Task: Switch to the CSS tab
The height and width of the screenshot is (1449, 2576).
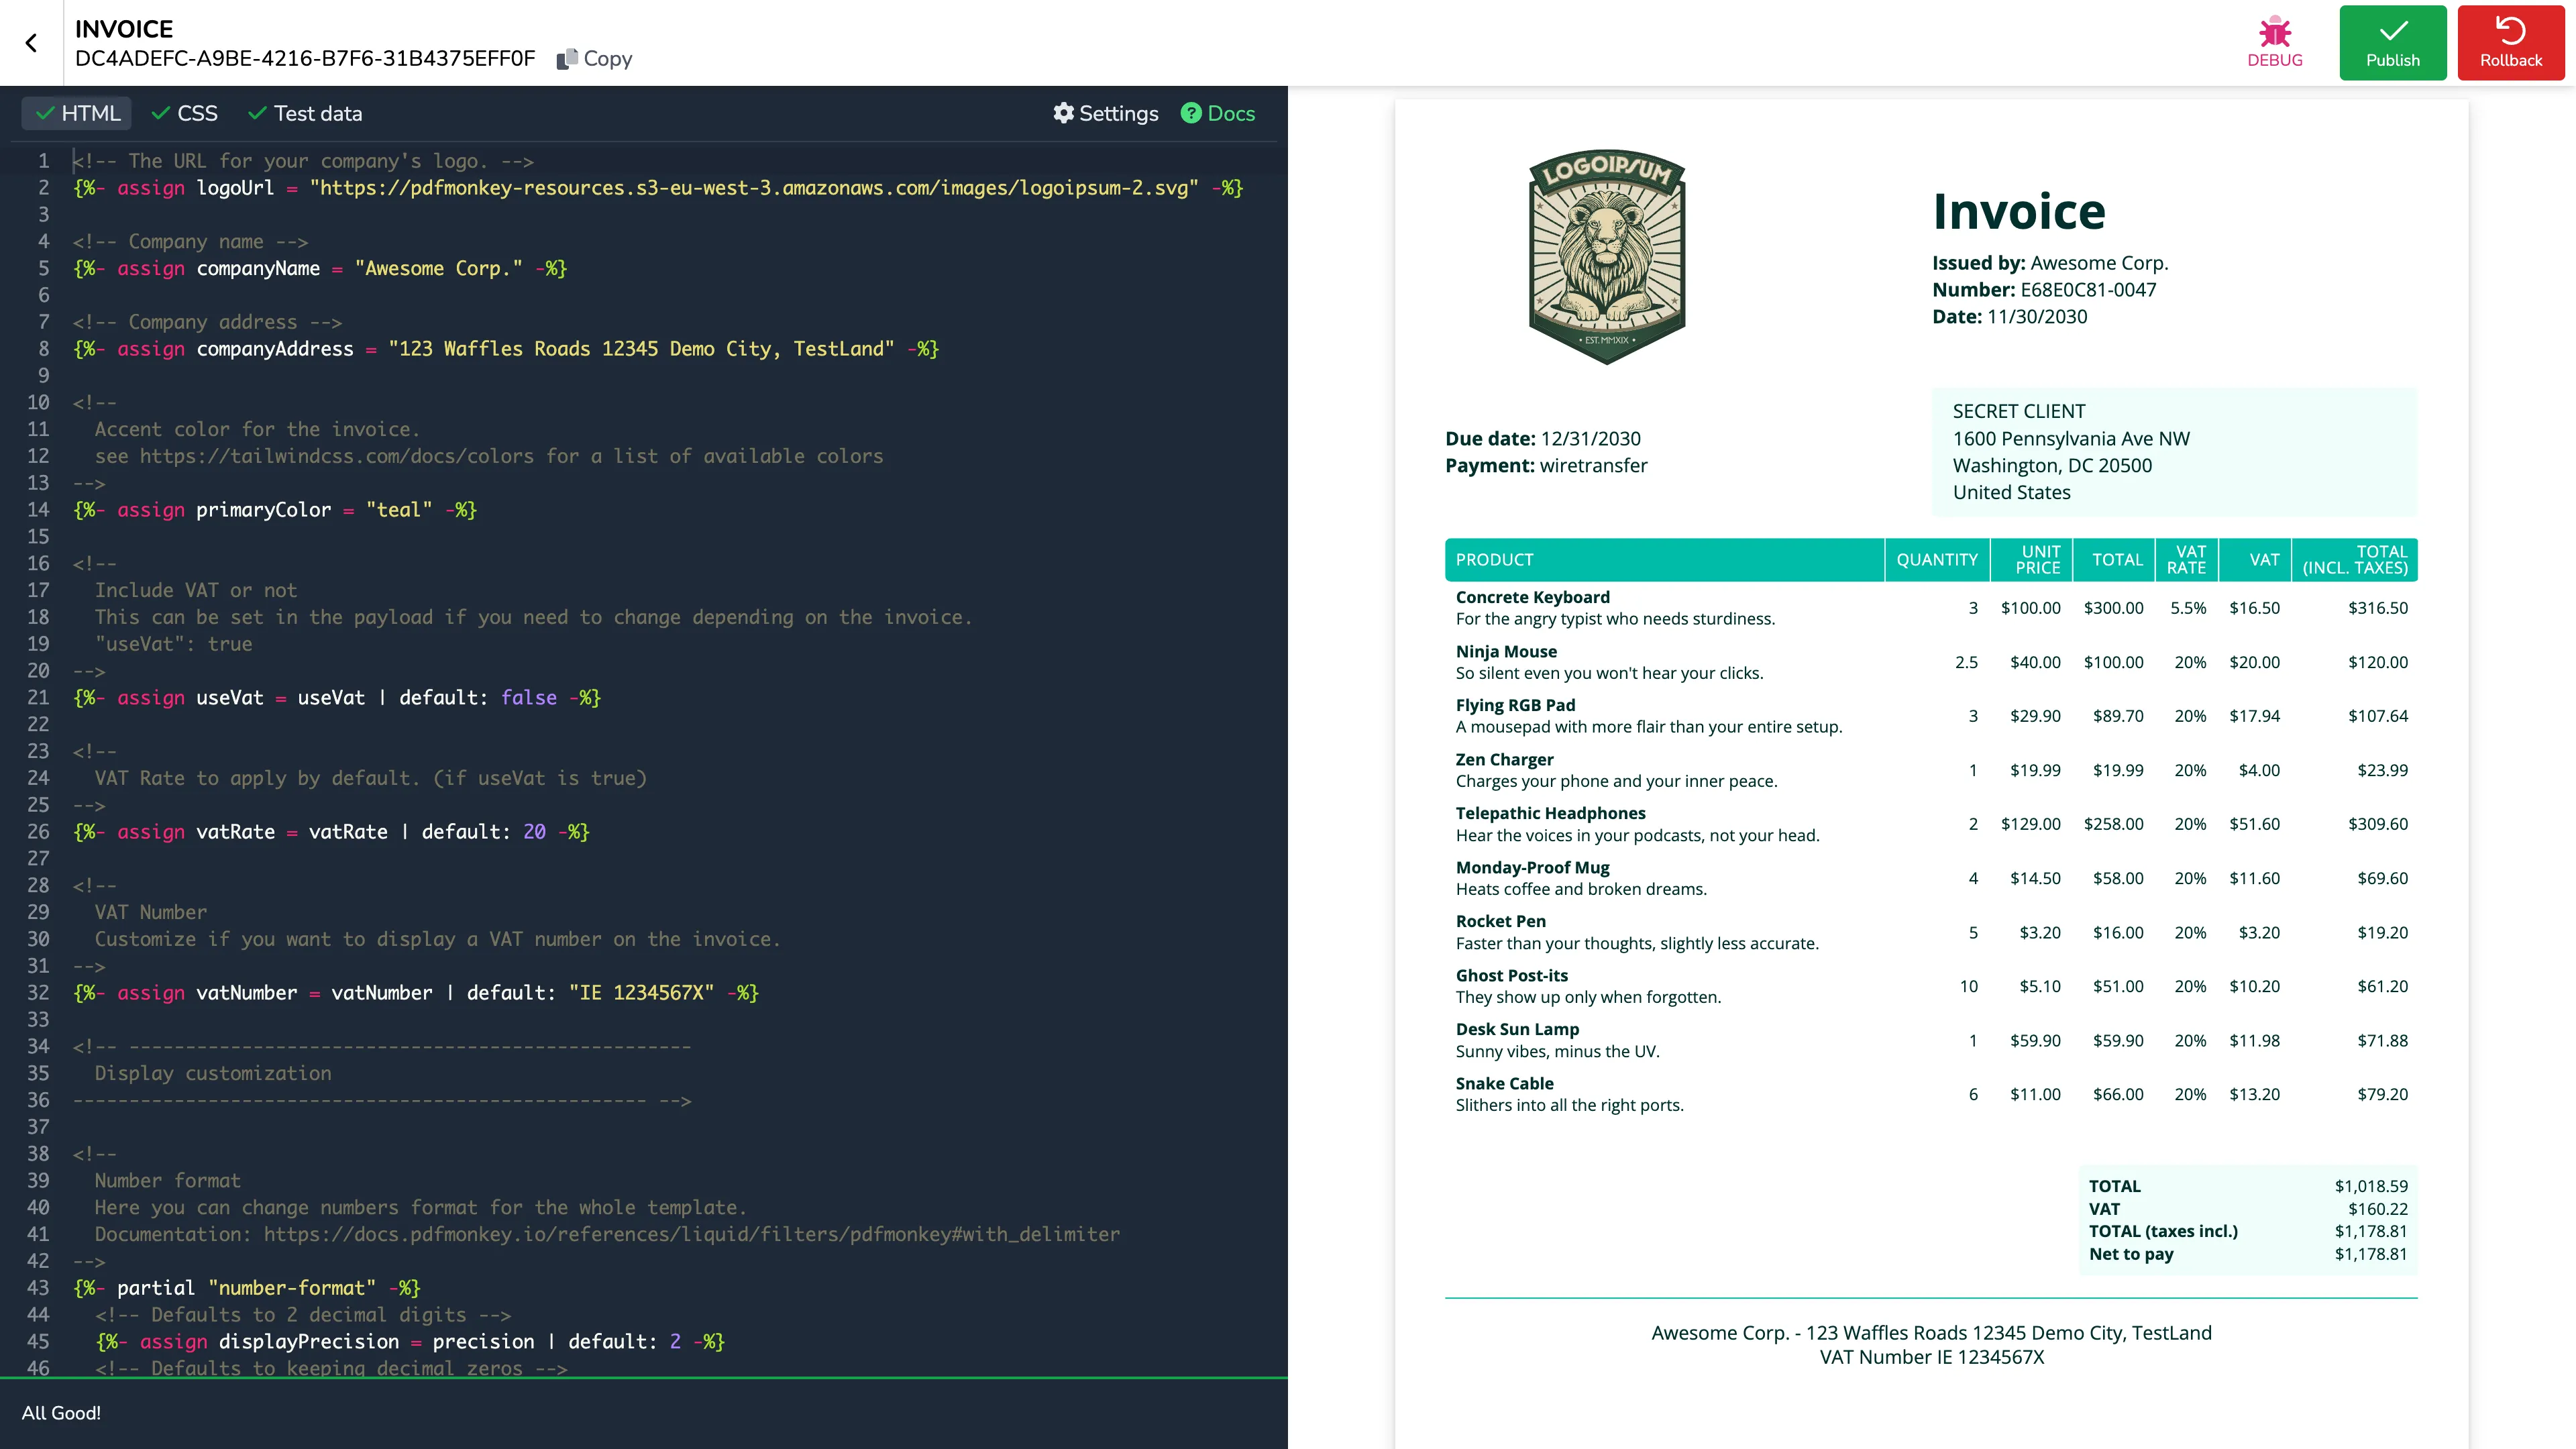Action: tap(197, 113)
